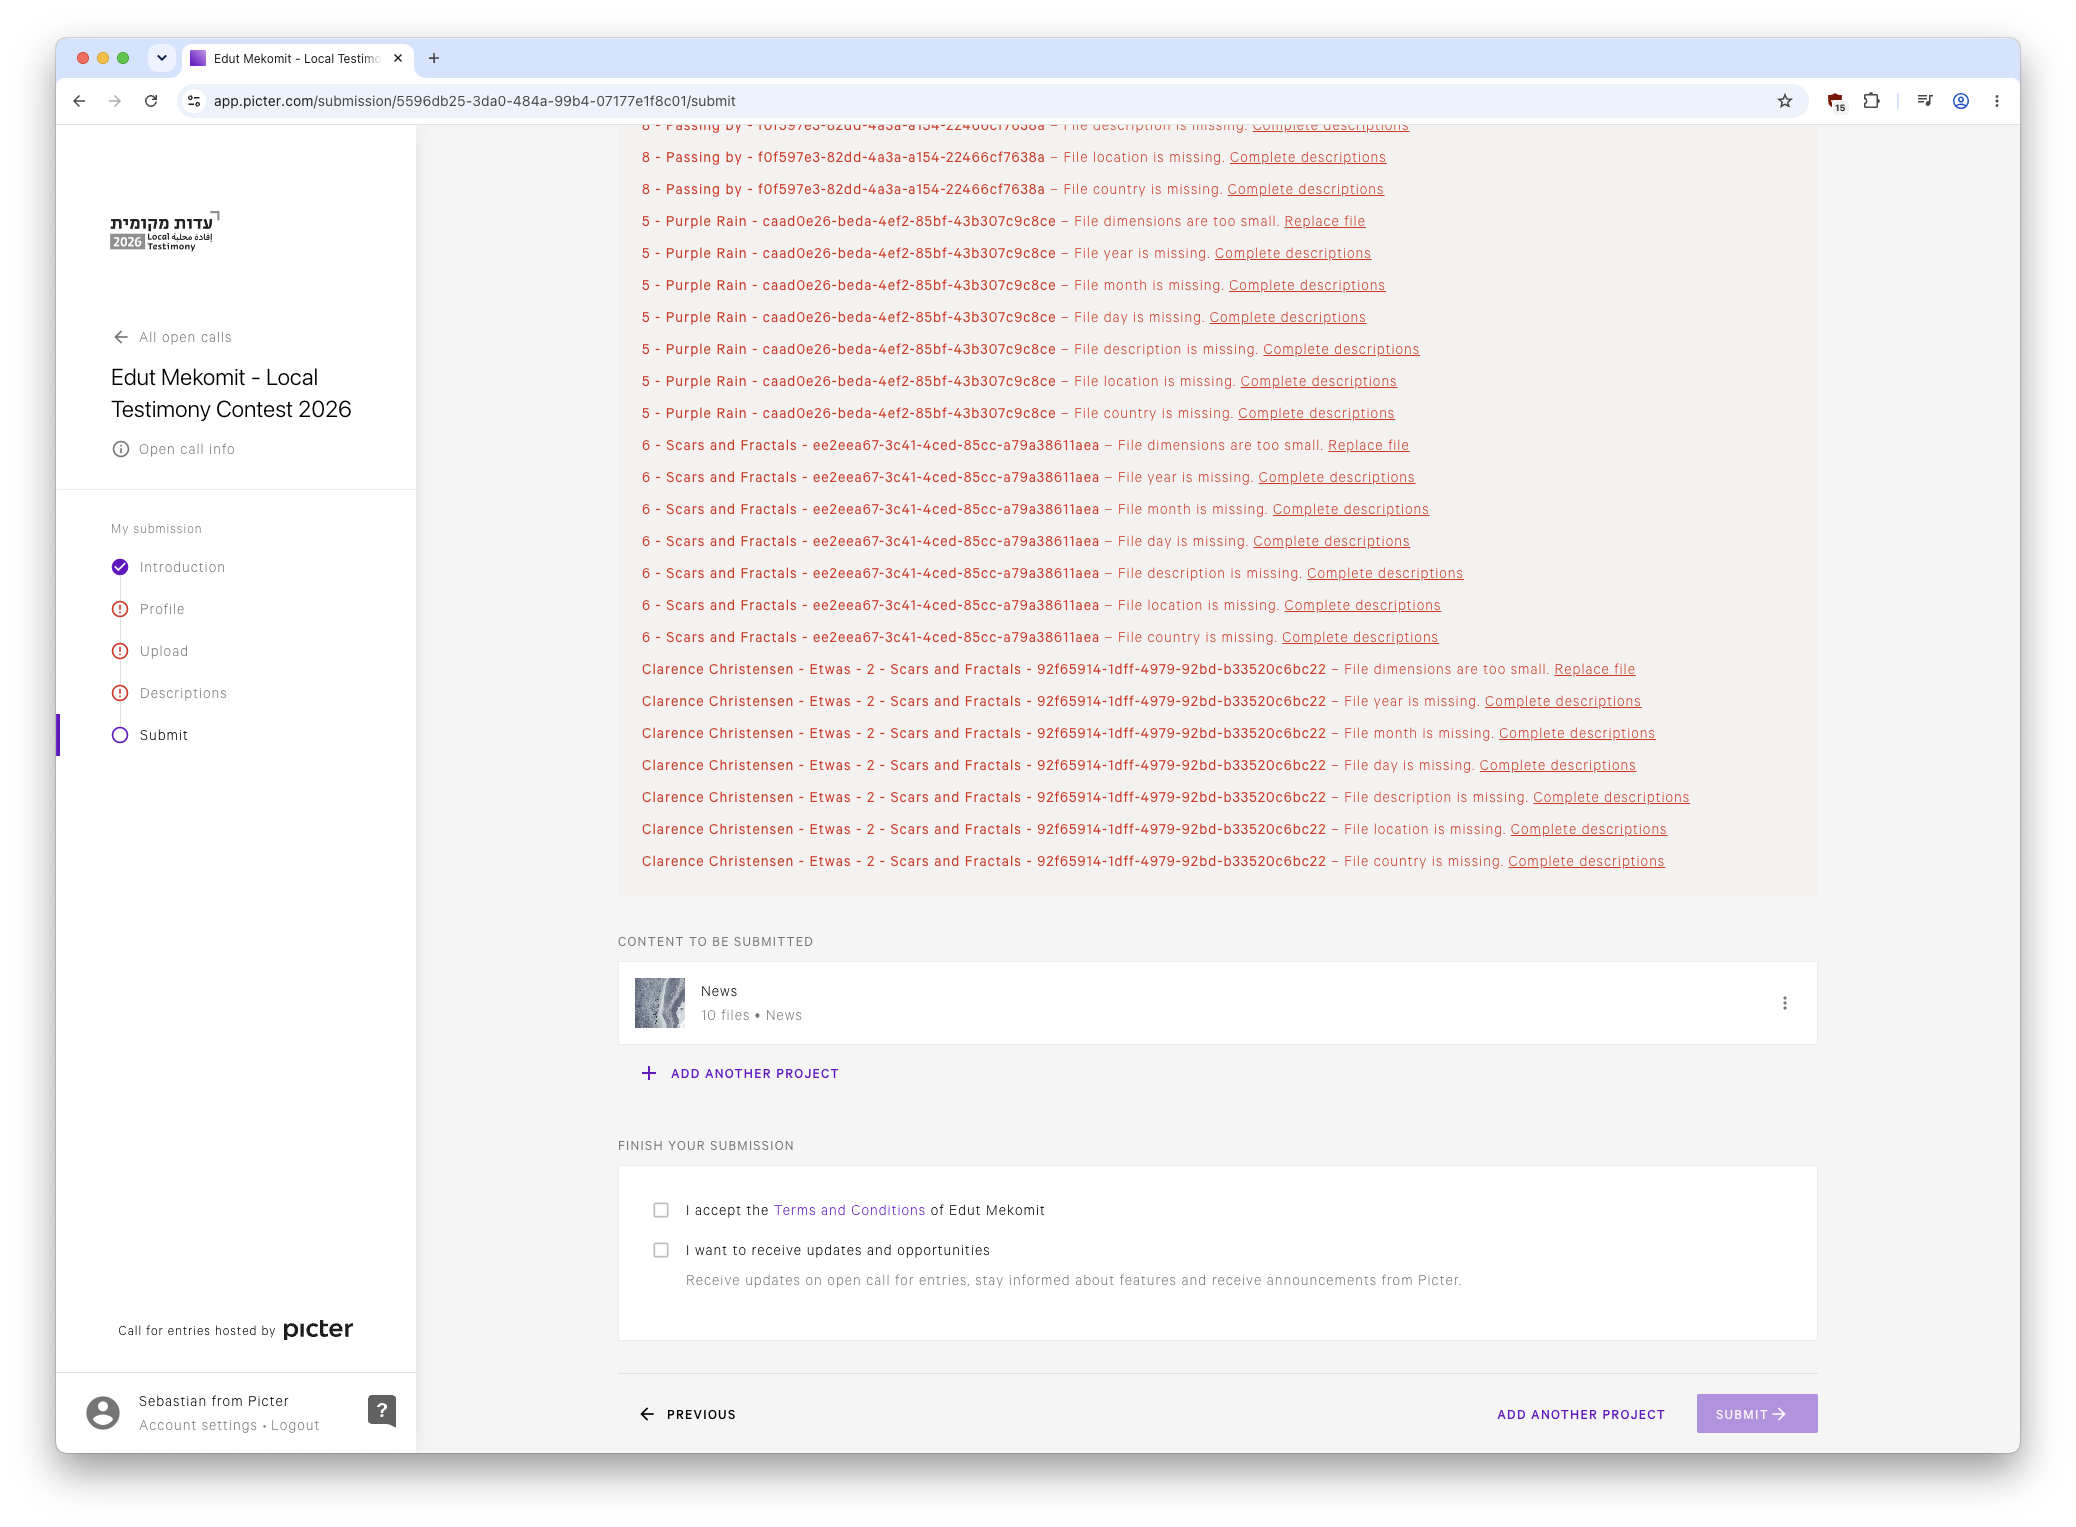Complete descriptions for Purple Rain description missing
The image size is (2076, 1527).
[x=1341, y=349]
